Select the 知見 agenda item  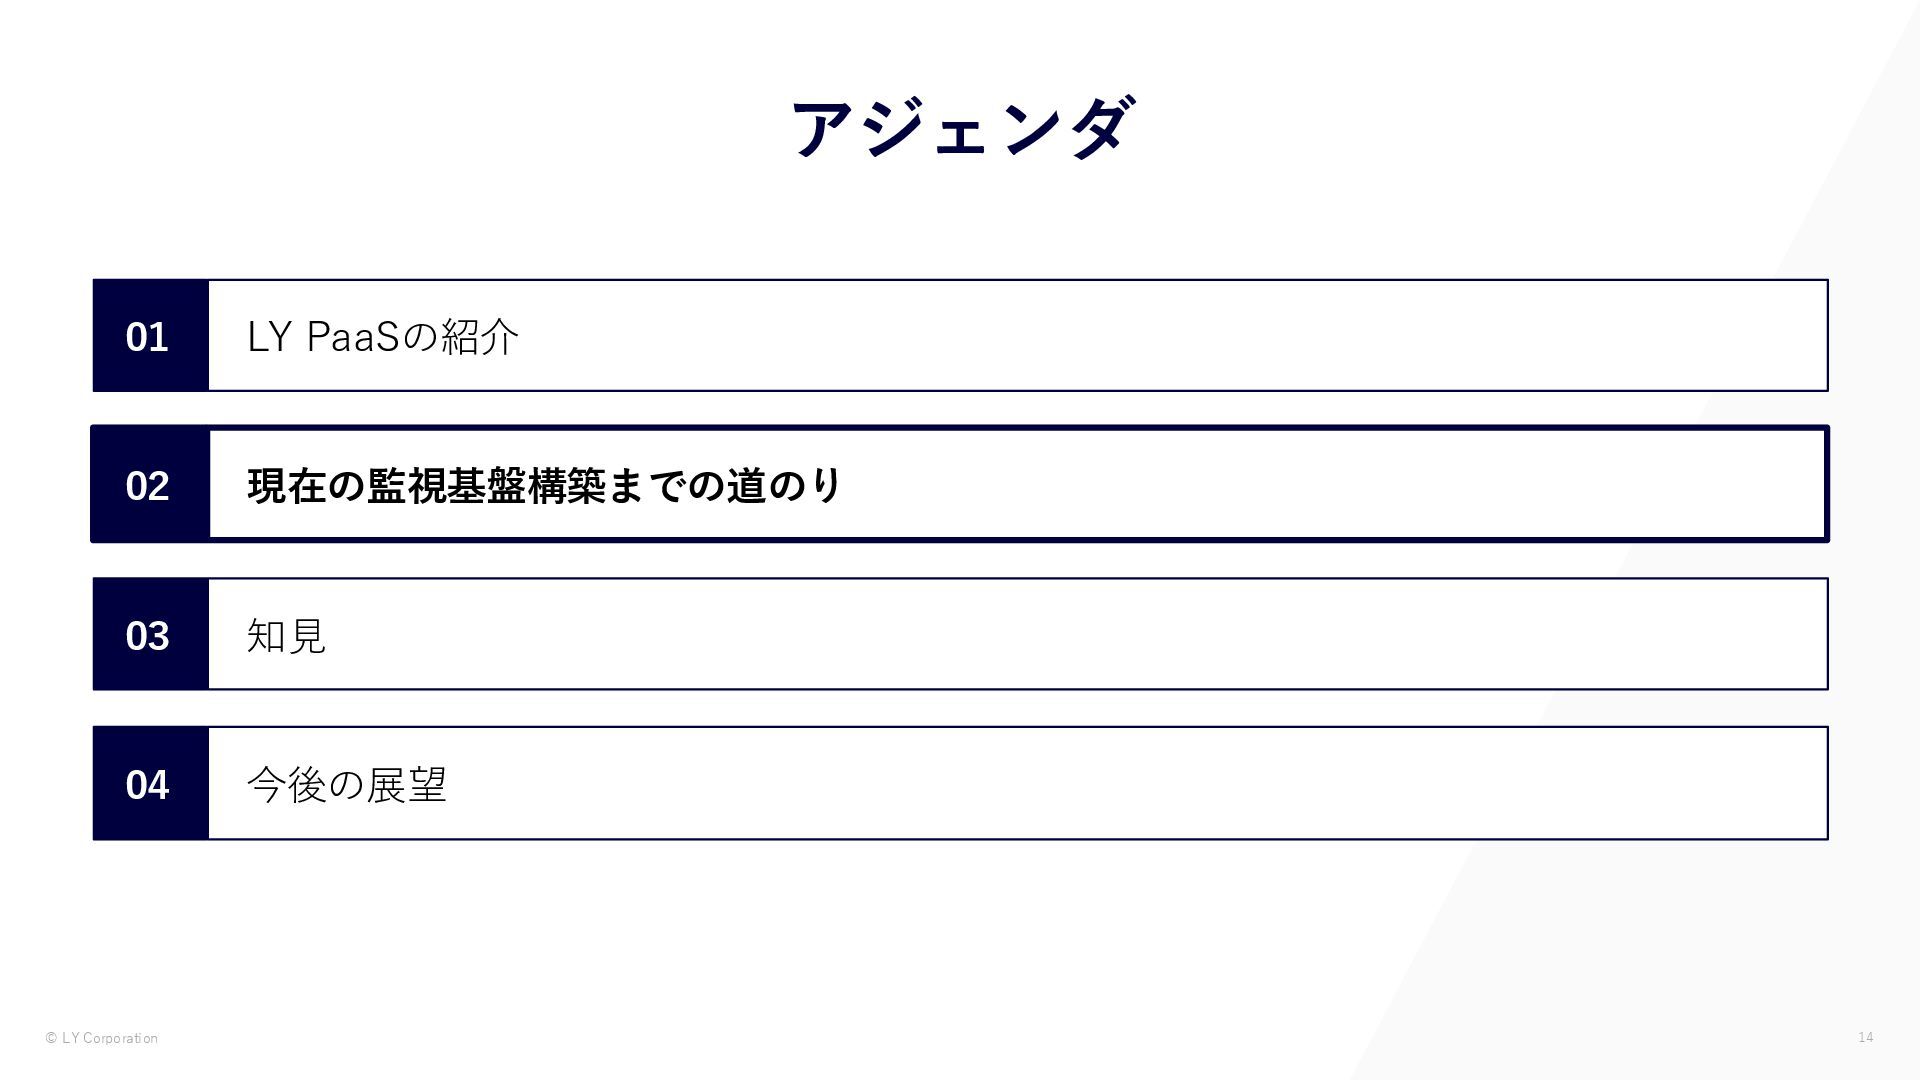(286, 636)
